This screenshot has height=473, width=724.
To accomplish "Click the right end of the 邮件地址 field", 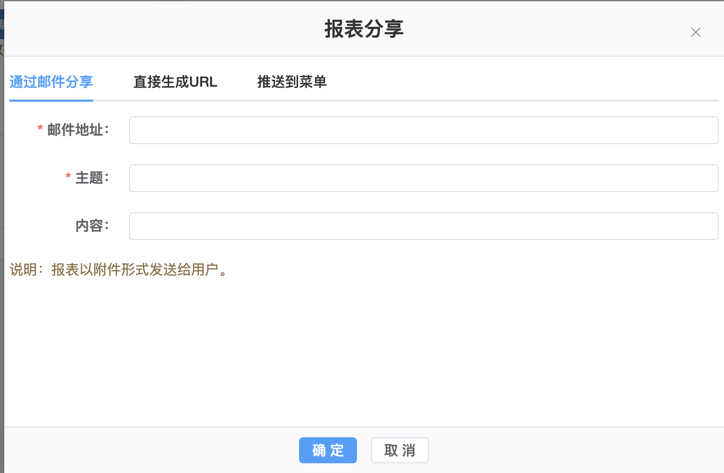I will (x=705, y=130).
